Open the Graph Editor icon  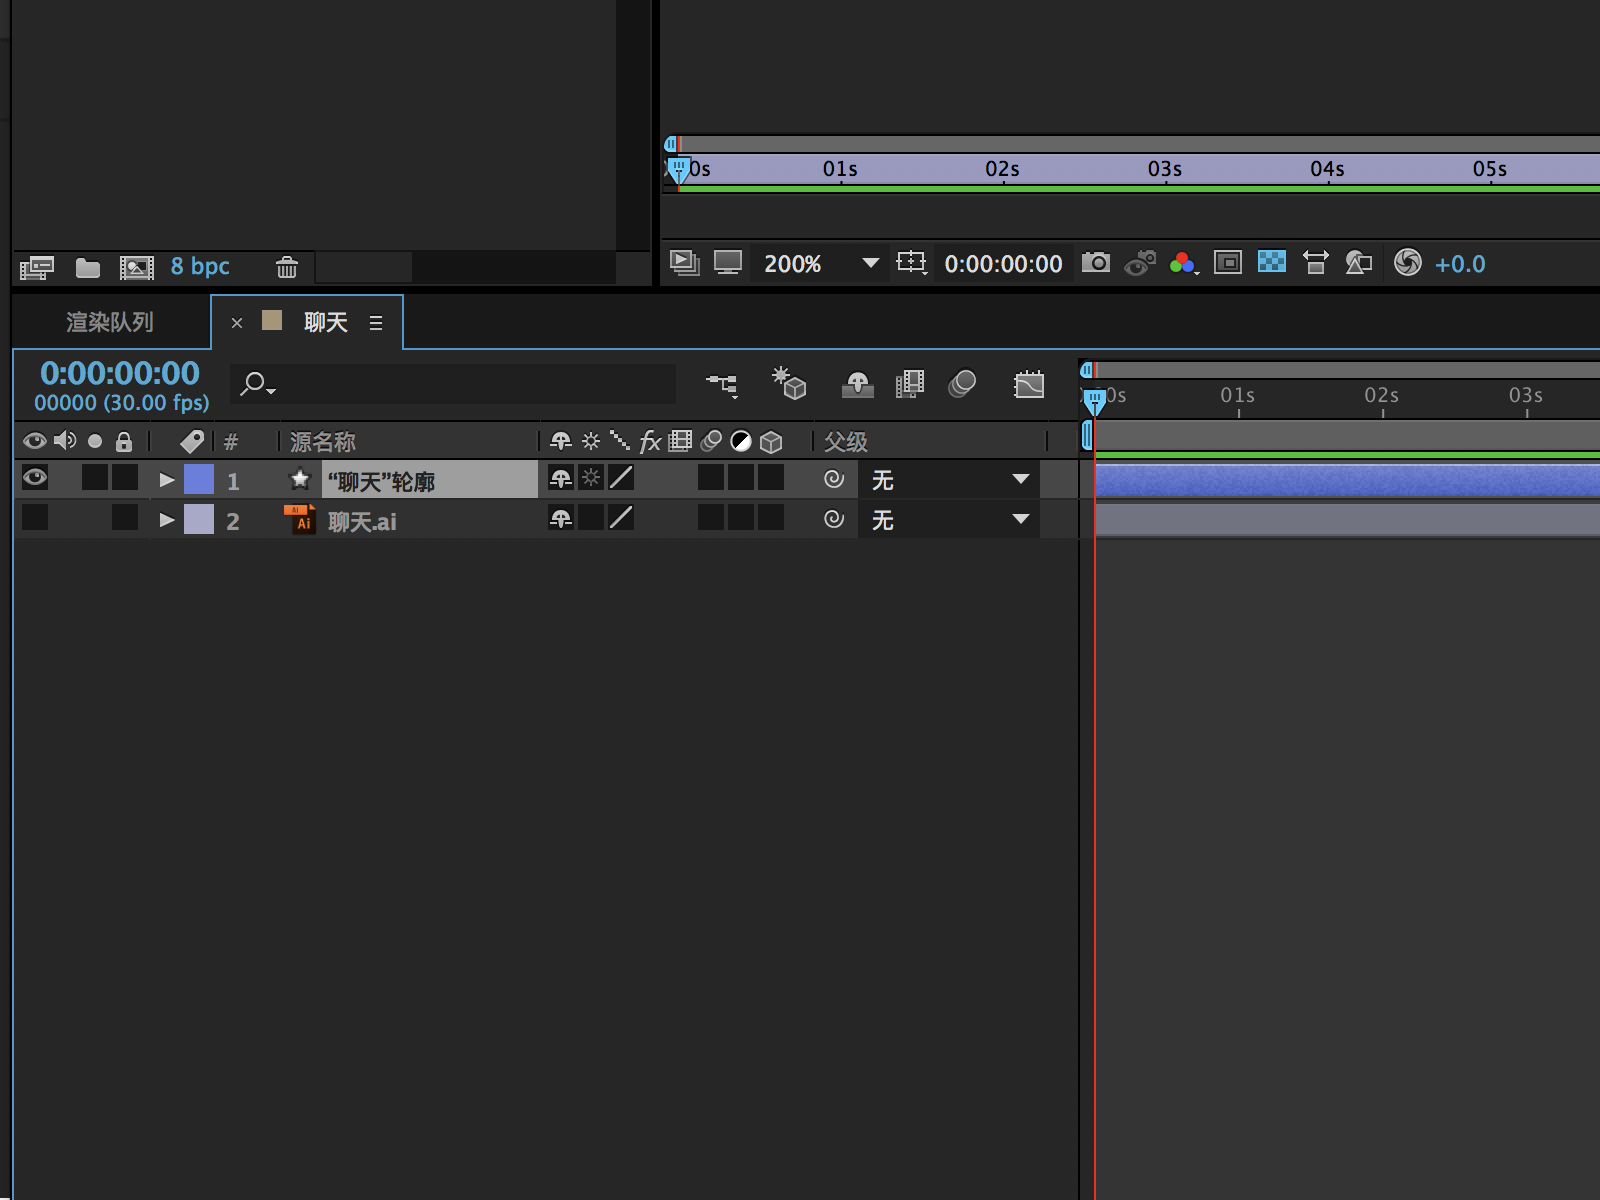[1029, 384]
